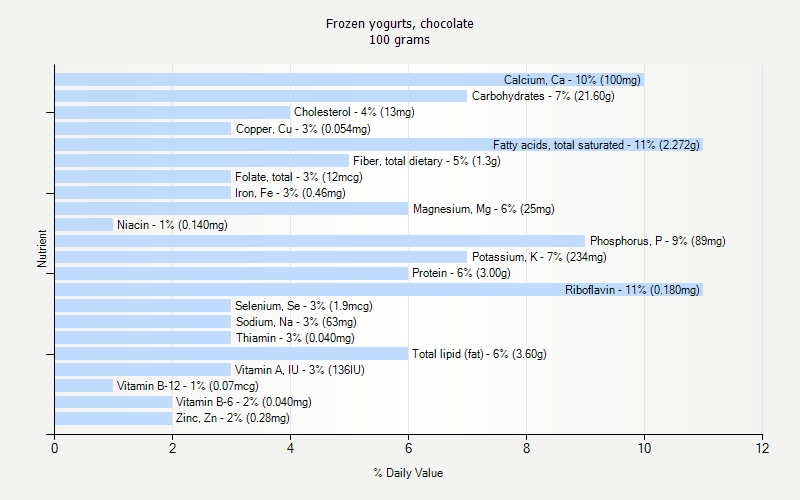
Task: Click the Niacin 1% label
Action: (172, 225)
